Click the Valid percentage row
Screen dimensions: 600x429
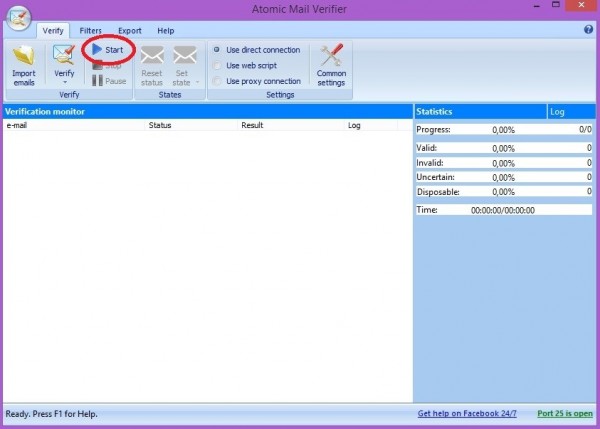(x=504, y=148)
